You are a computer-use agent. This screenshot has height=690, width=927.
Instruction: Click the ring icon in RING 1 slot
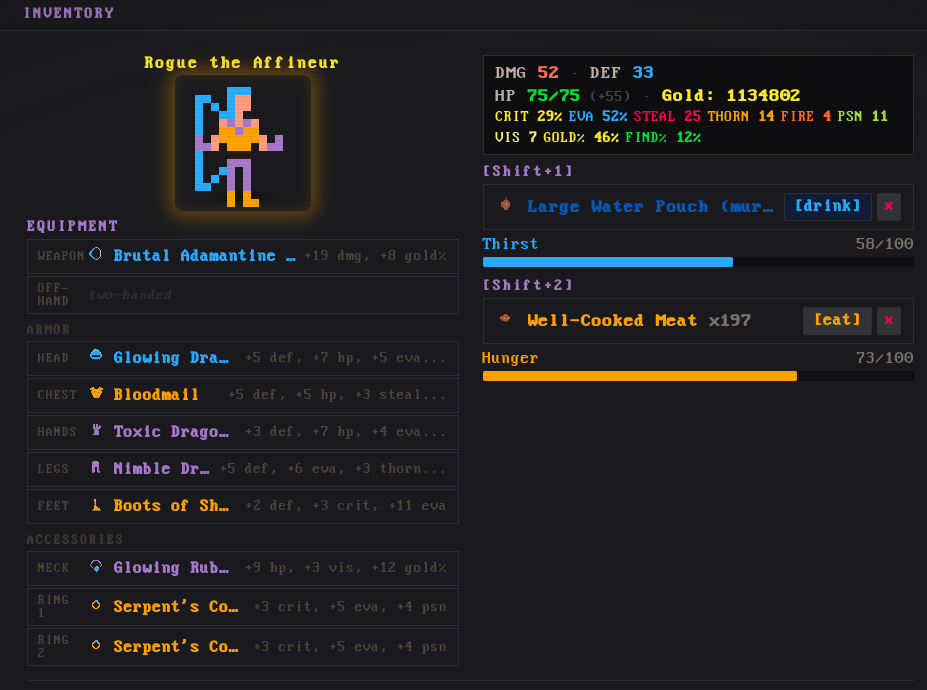tap(96, 605)
